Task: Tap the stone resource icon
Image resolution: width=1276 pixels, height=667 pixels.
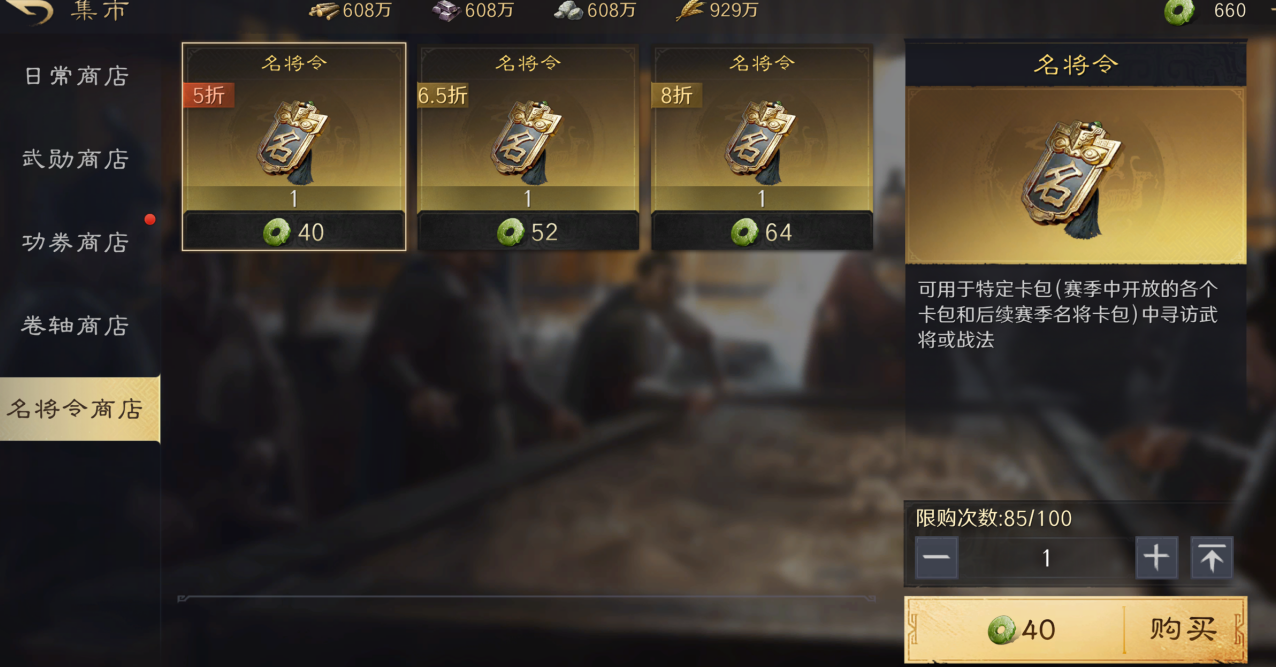Action: coord(568,11)
